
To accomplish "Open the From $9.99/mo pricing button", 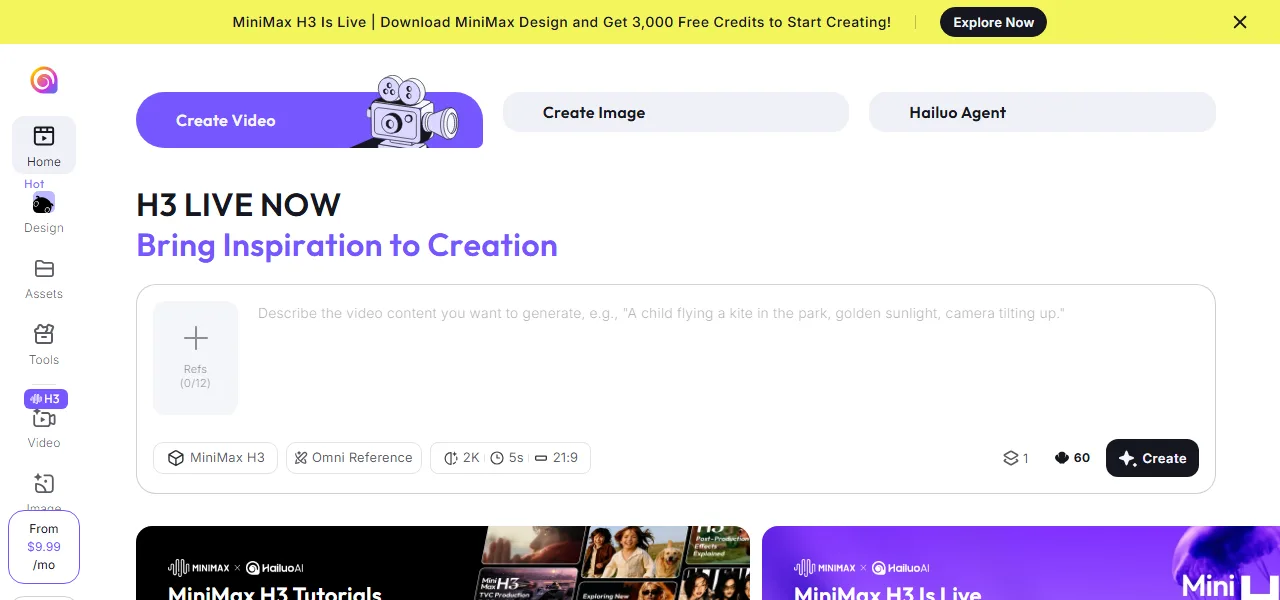I will coord(44,547).
